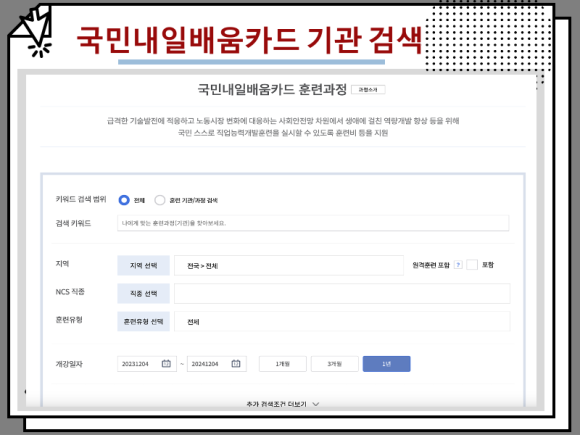Click the empty NCS 직종 field

(x=342, y=293)
